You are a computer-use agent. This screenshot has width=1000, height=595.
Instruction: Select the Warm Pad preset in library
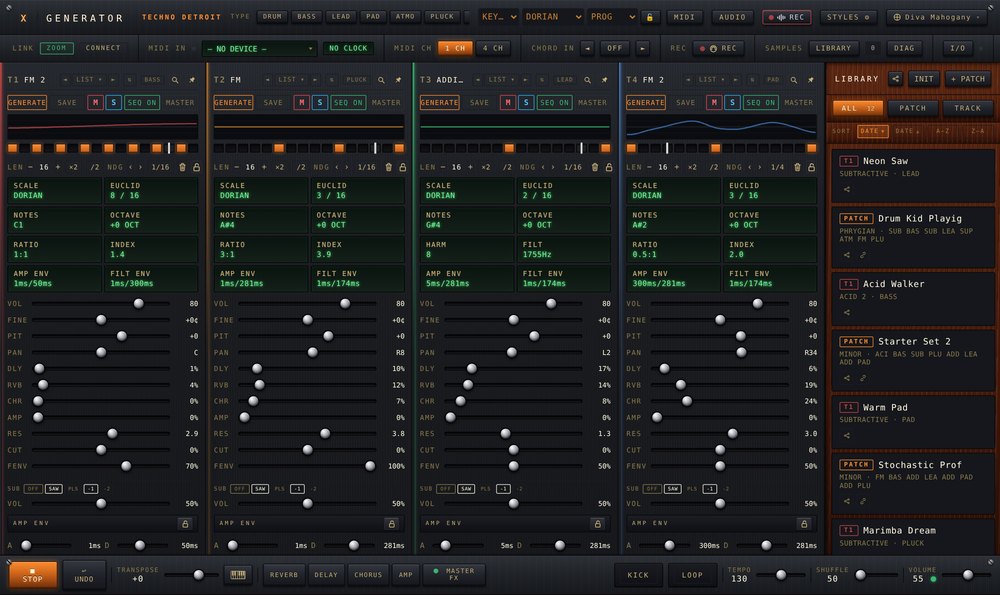[x=913, y=420]
